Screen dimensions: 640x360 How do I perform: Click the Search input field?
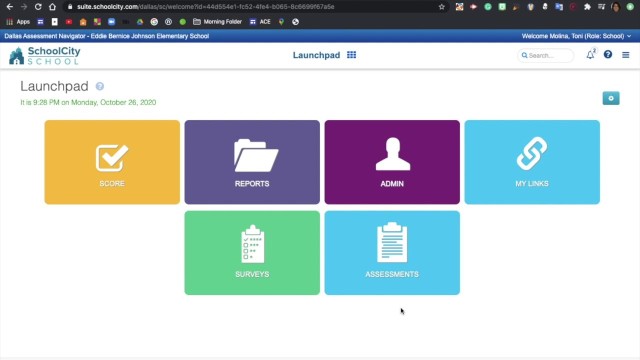[546, 55]
